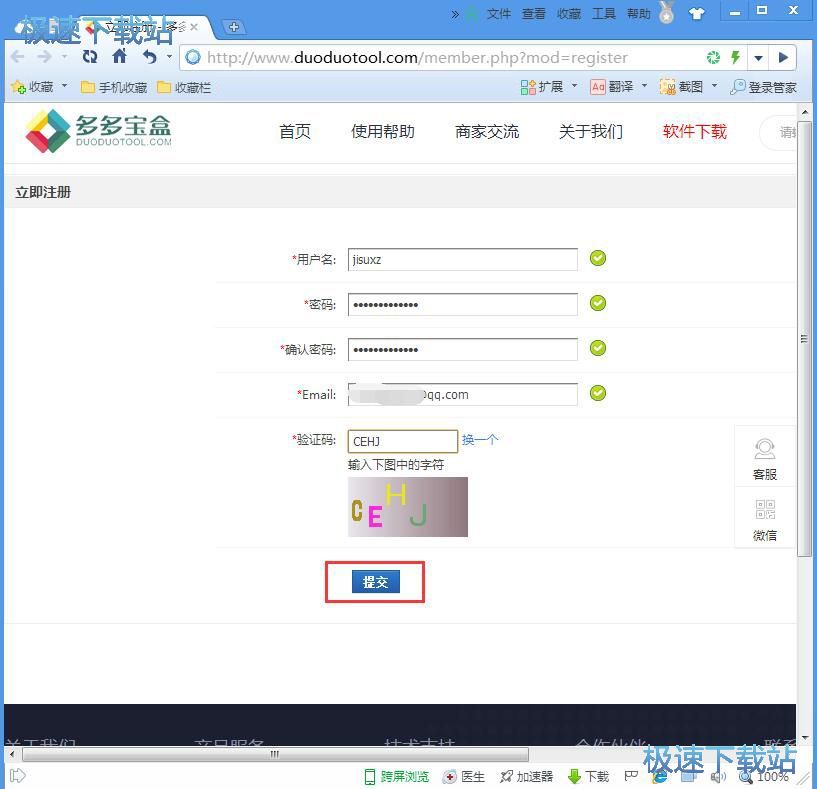The height and width of the screenshot is (789, 817).
Task: Click the 截图 screenshot button
Action: coord(681,87)
